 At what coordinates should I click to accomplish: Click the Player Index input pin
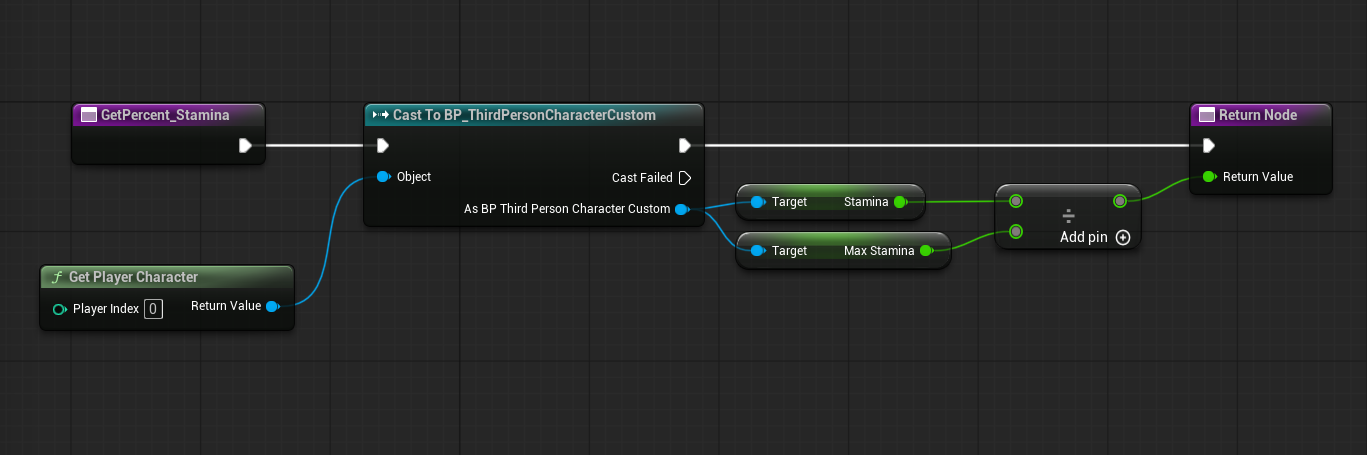click(x=60, y=309)
